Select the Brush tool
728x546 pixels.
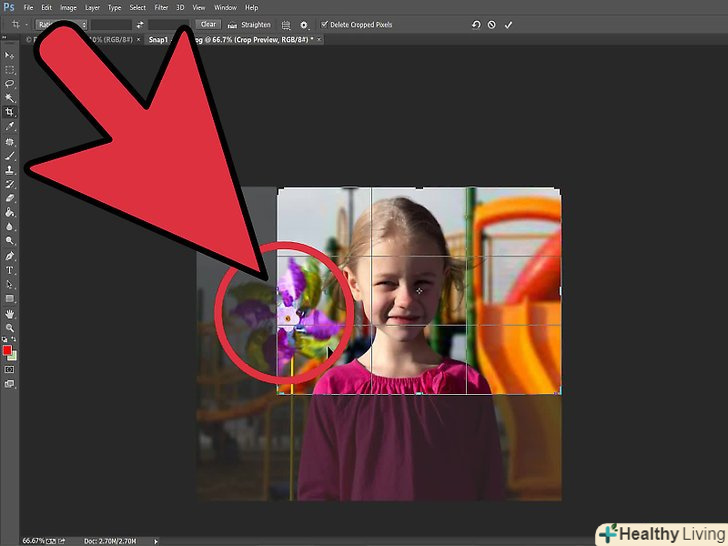[x=10, y=156]
